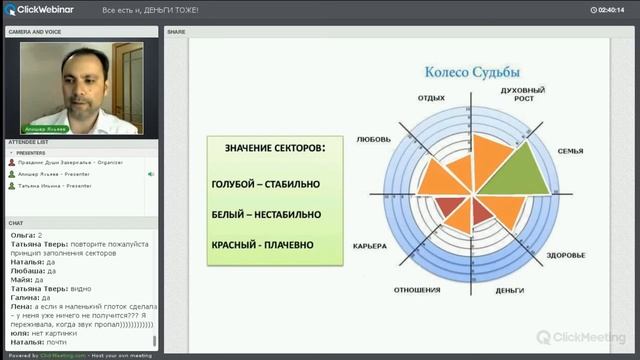Click the 'ЗНАЧЕНИЕ СЕКТОРОВ:' heading
640x360 pixels.
coord(275,148)
